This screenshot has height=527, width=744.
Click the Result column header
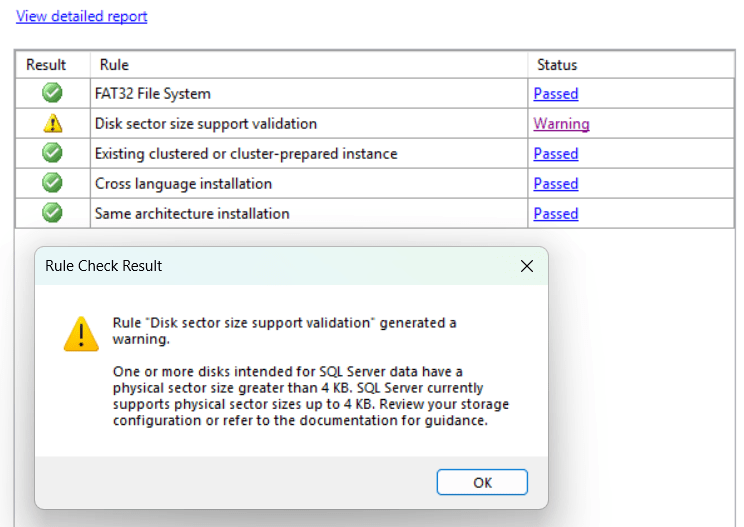click(46, 65)
